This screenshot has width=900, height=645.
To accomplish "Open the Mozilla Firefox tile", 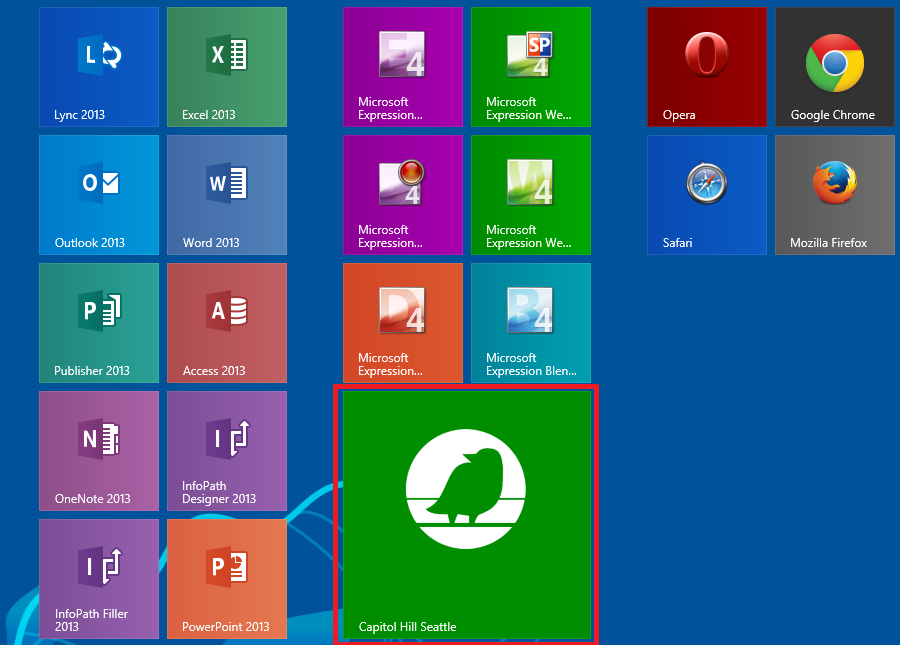I will 835,195.
